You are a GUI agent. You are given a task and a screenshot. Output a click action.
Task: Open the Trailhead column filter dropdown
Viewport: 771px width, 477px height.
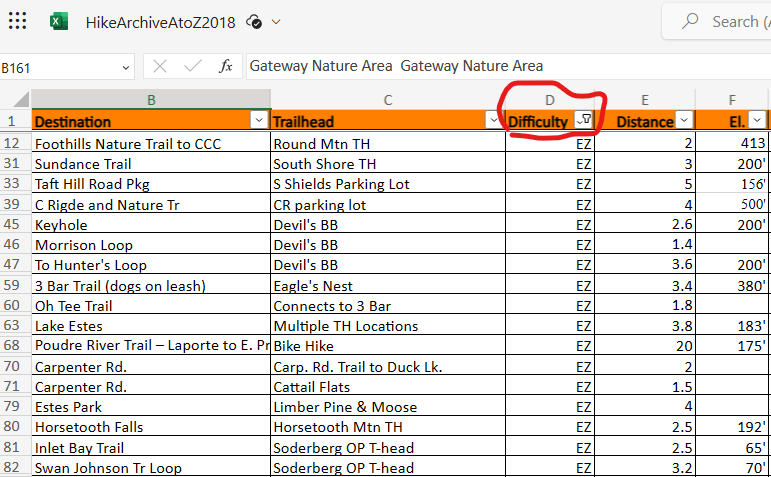click(x=493, y=121)
